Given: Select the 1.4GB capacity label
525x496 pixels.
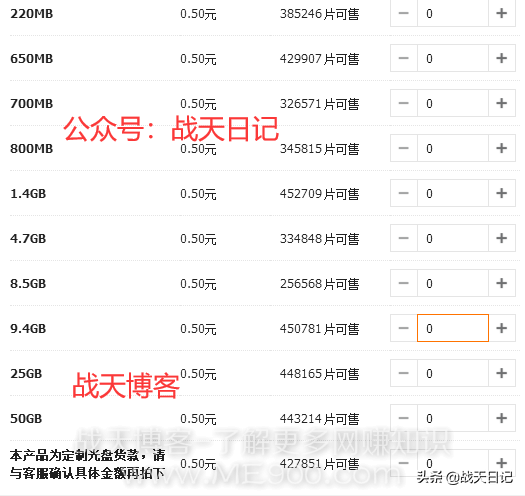Looking at the screenshot, I should coord(28,194).
